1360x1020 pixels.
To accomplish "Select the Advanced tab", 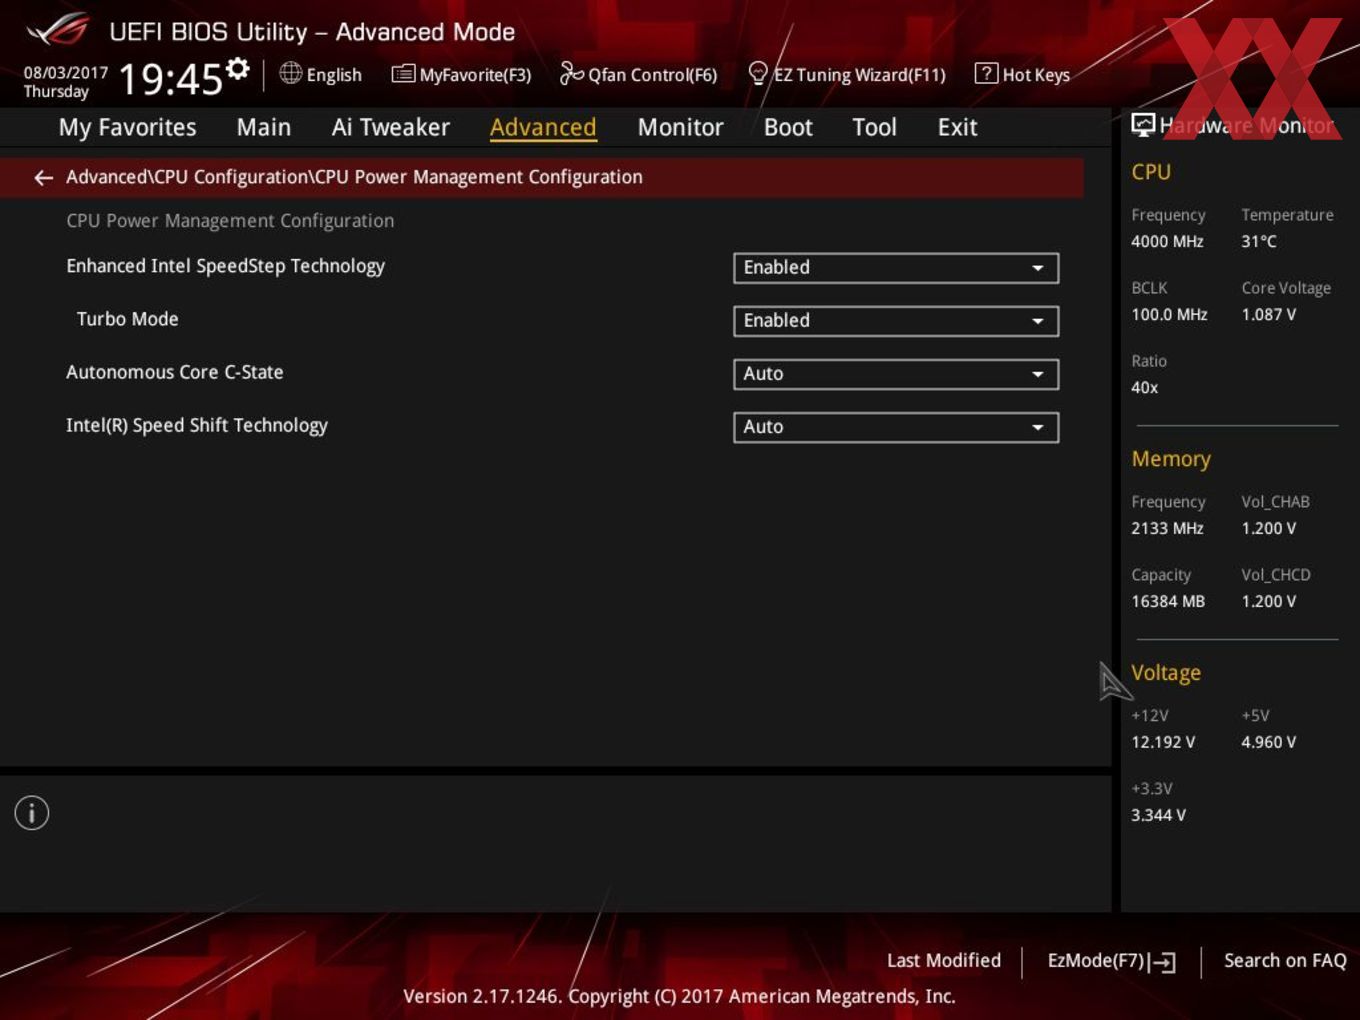I will point(543,128).
